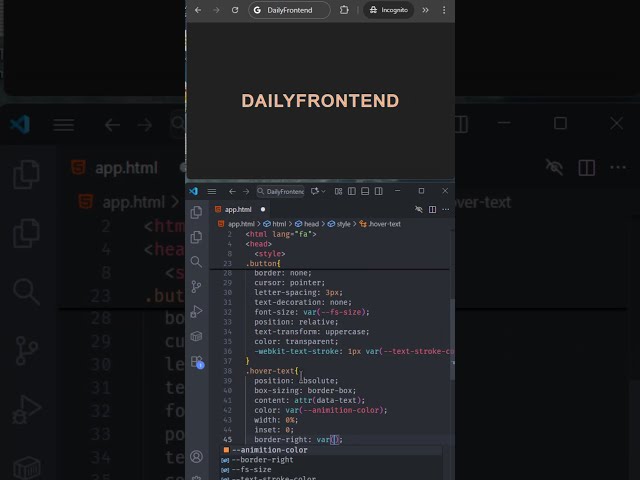Select the --fs-size suggestion
The image size is (640, 480).
pos(331,470)
